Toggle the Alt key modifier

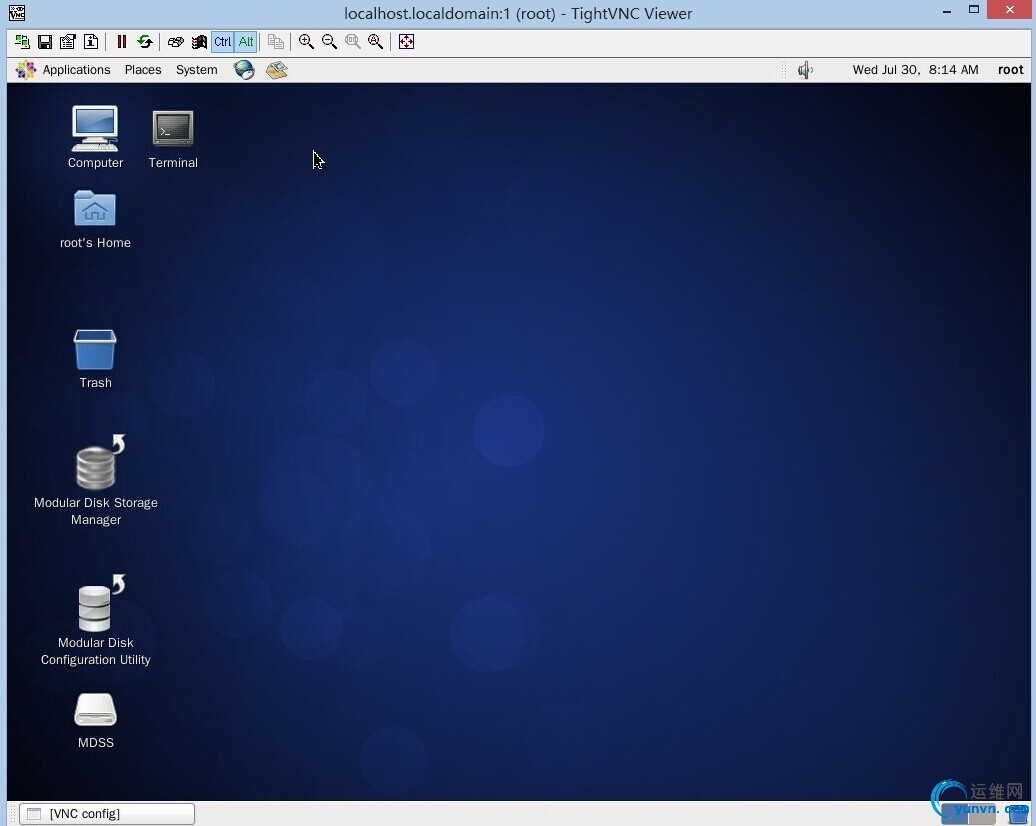pos(246,42)
